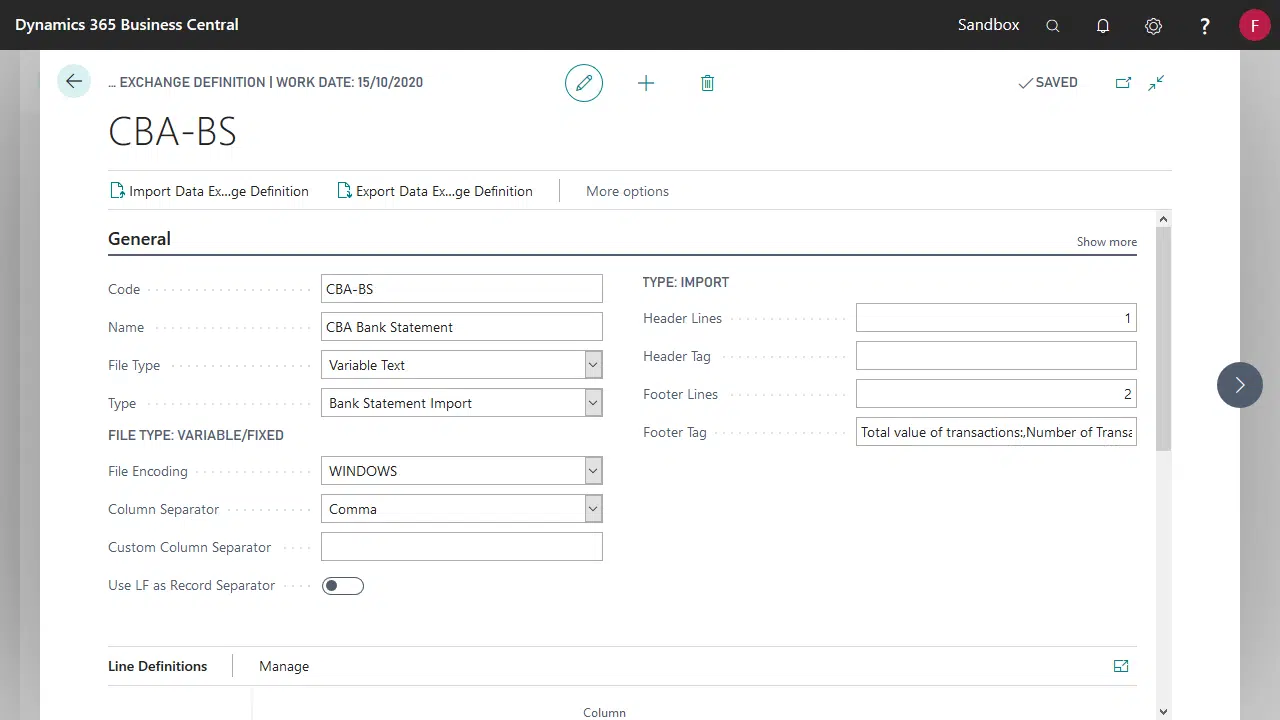Screen dimensions: 1280x720
Task: Open this page in a new window
Action: 1123,83
